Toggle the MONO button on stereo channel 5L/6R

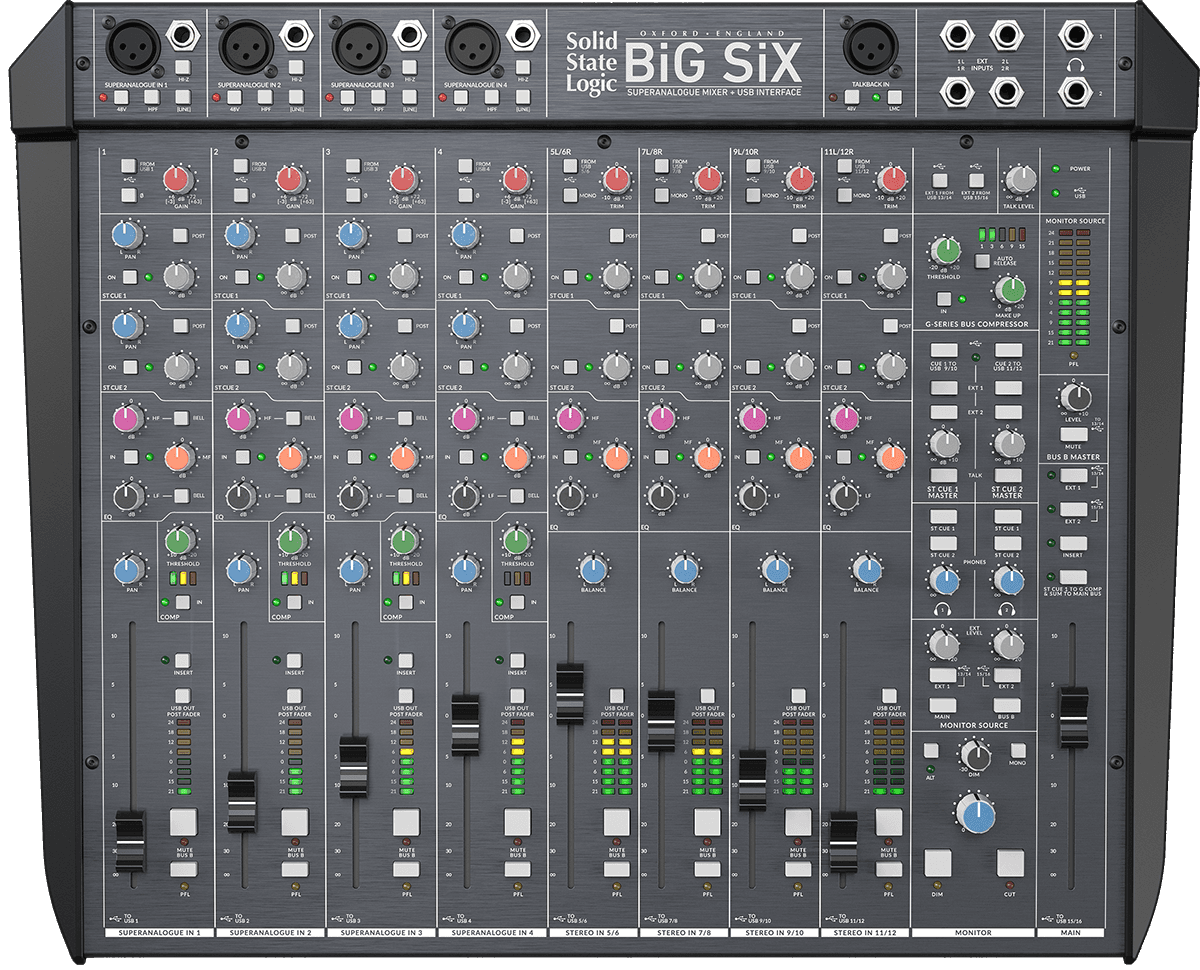(x=570, y=195)
